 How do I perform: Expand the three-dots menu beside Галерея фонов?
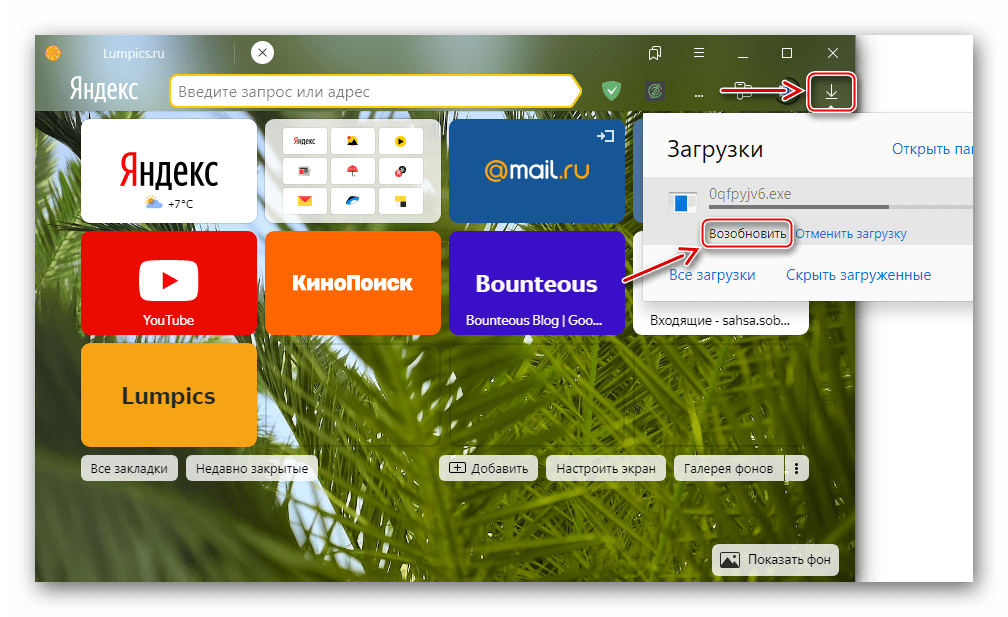click(x=796, y=469)
